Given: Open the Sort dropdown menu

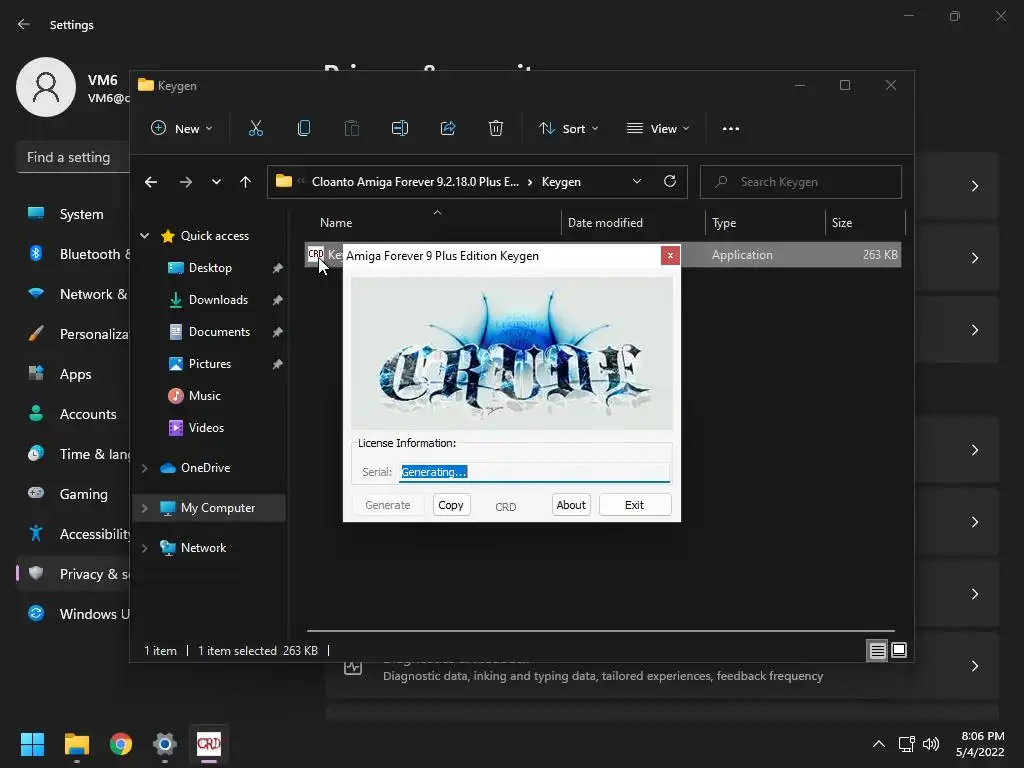Looking at the screenshot, I should (568, 129).
